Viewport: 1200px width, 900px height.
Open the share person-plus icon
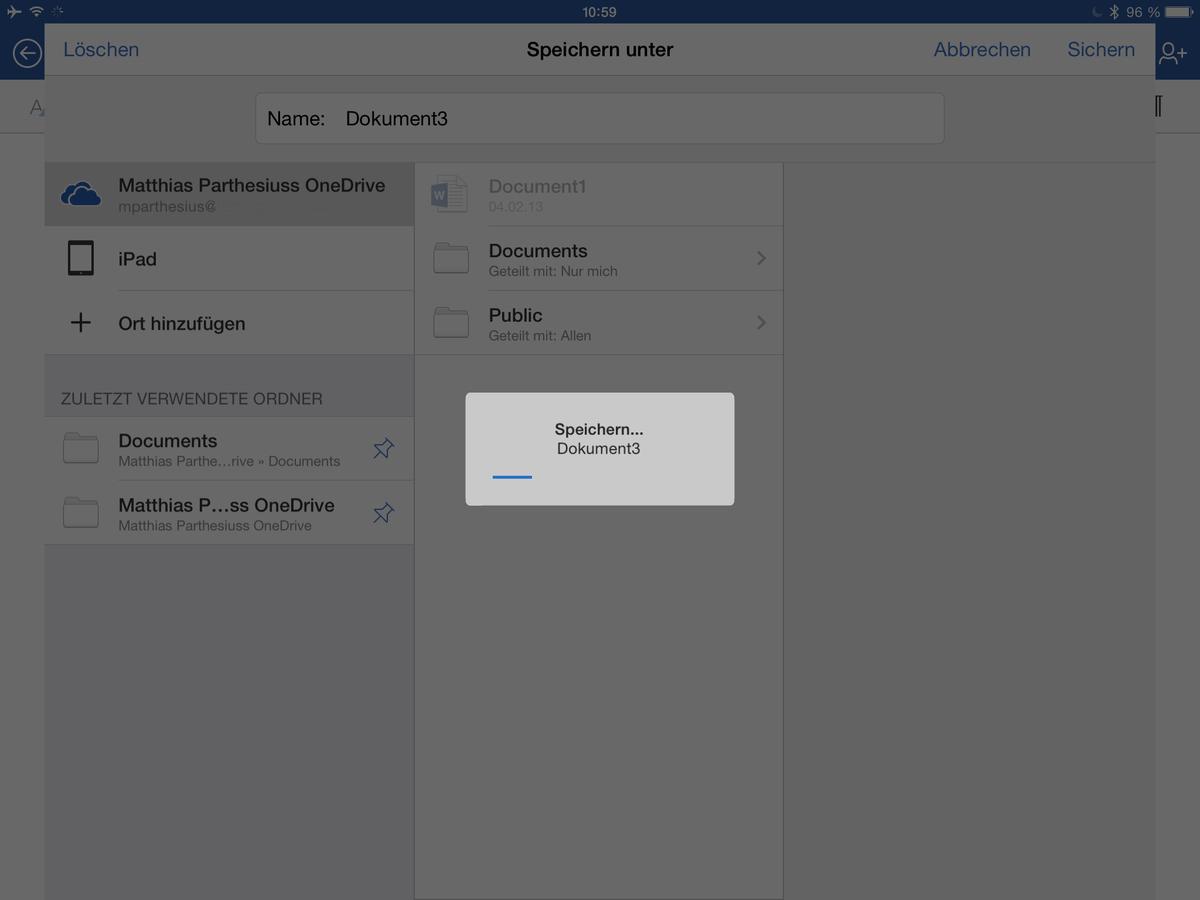coord(1172,52)
